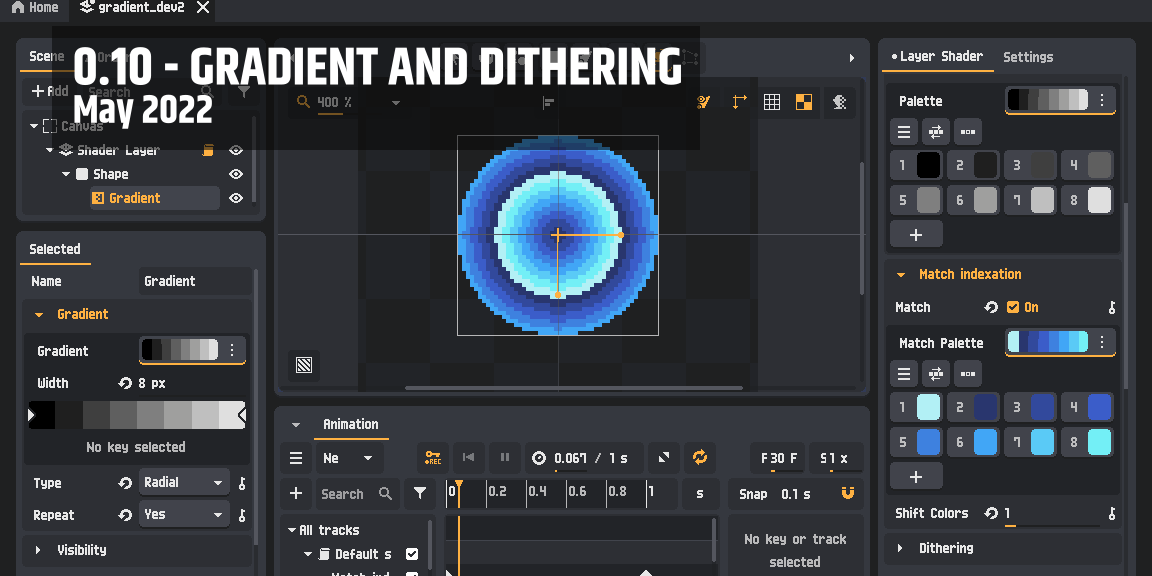Toggle the Match On checkbox
The image size is (1152, 576).
tap(1013, 307)
